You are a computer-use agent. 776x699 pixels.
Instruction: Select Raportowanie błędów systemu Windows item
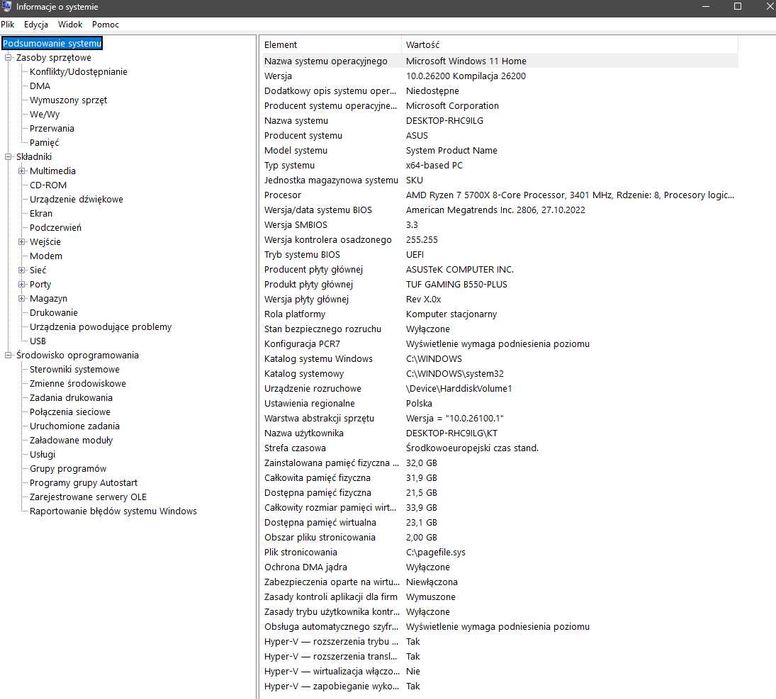pyautogui.click(x=113, y=511)
